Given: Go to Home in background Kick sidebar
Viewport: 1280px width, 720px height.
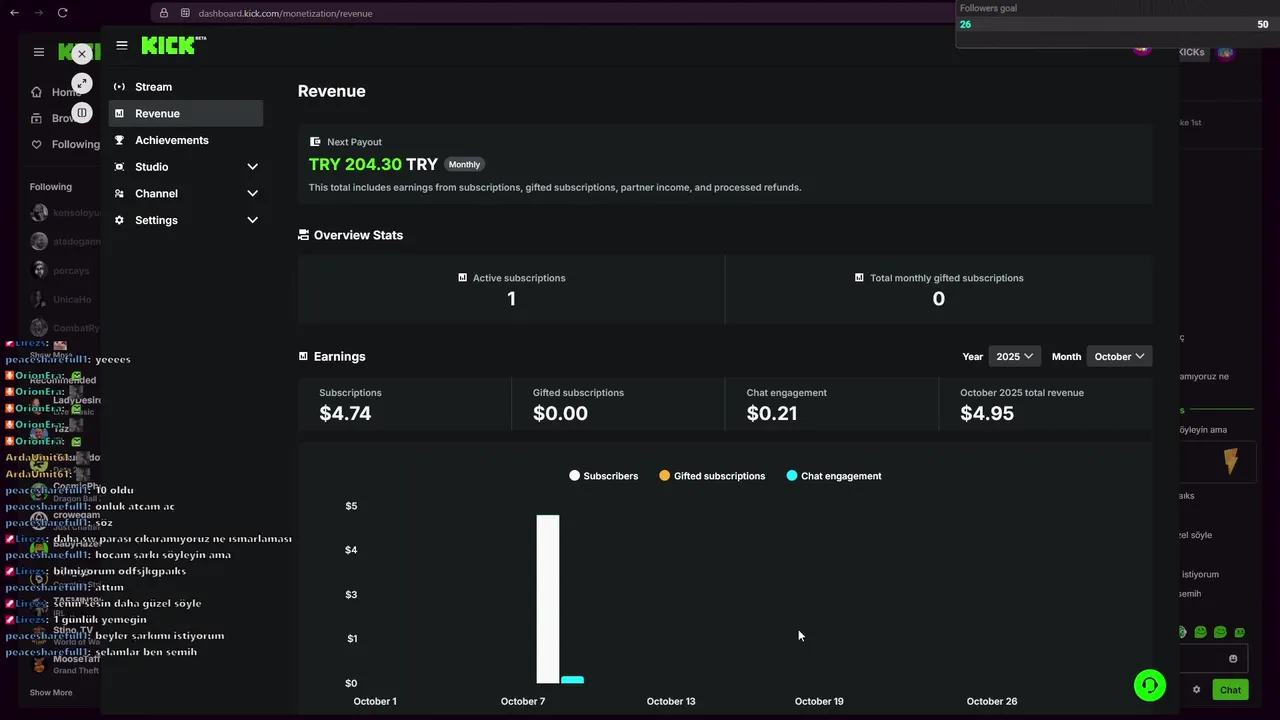Looking at the screenshot, I should pos(55,92).
